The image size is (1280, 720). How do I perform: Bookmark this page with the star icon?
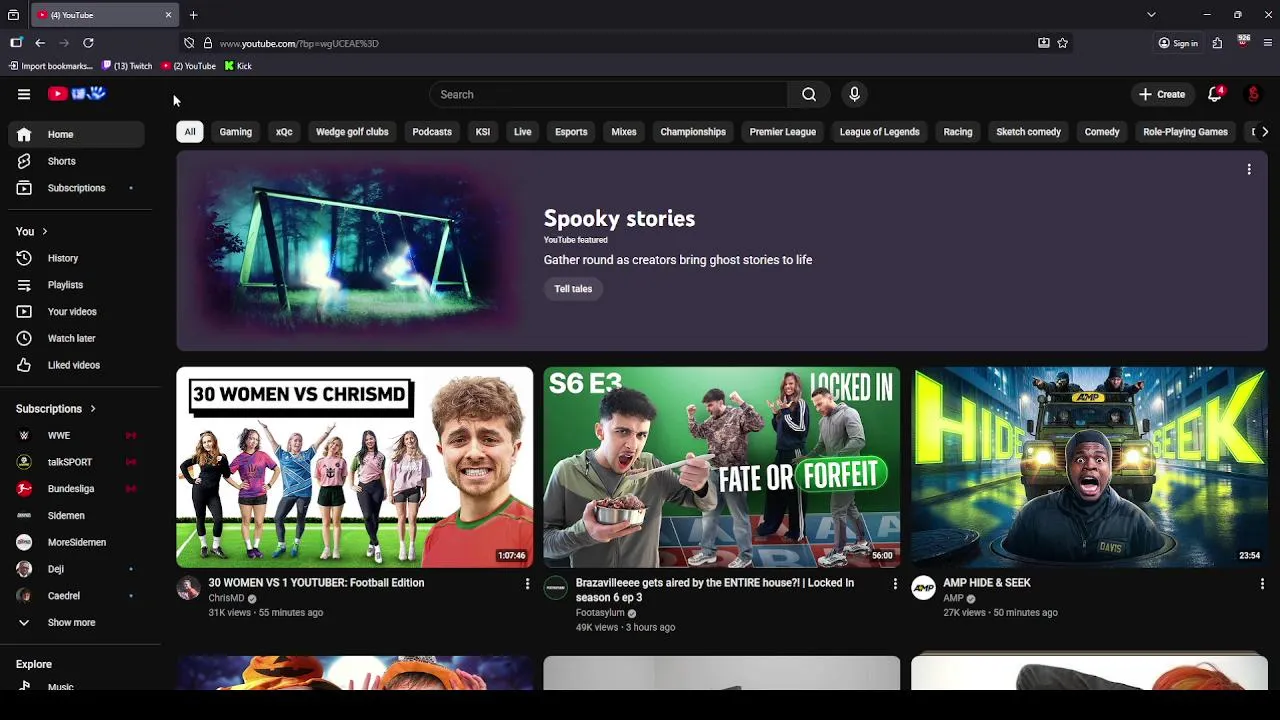[x=1062, y=43]
